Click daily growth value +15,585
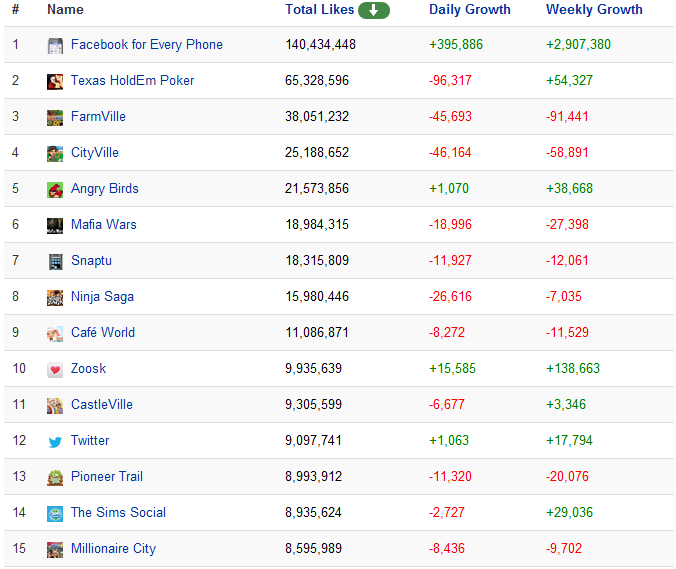The image size is (676, 569). pyautogui.click(x=452, y=369)
